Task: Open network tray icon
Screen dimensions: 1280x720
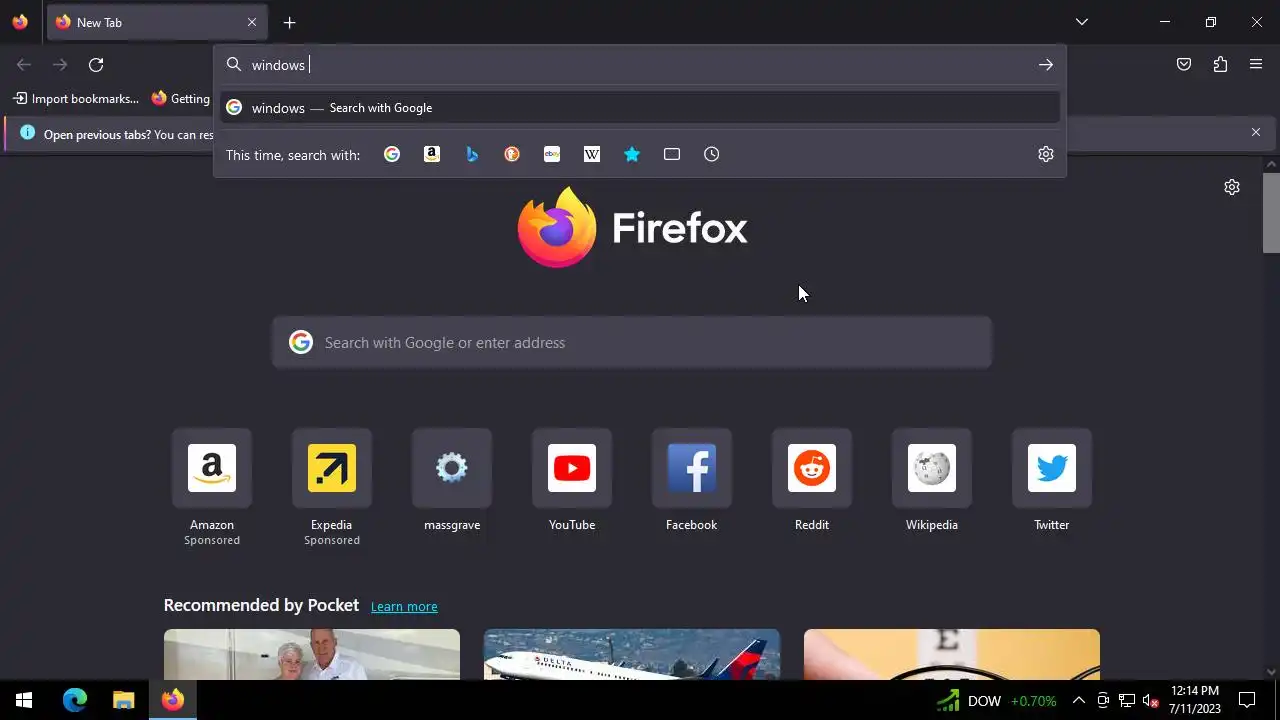Action: [1126, 700]
